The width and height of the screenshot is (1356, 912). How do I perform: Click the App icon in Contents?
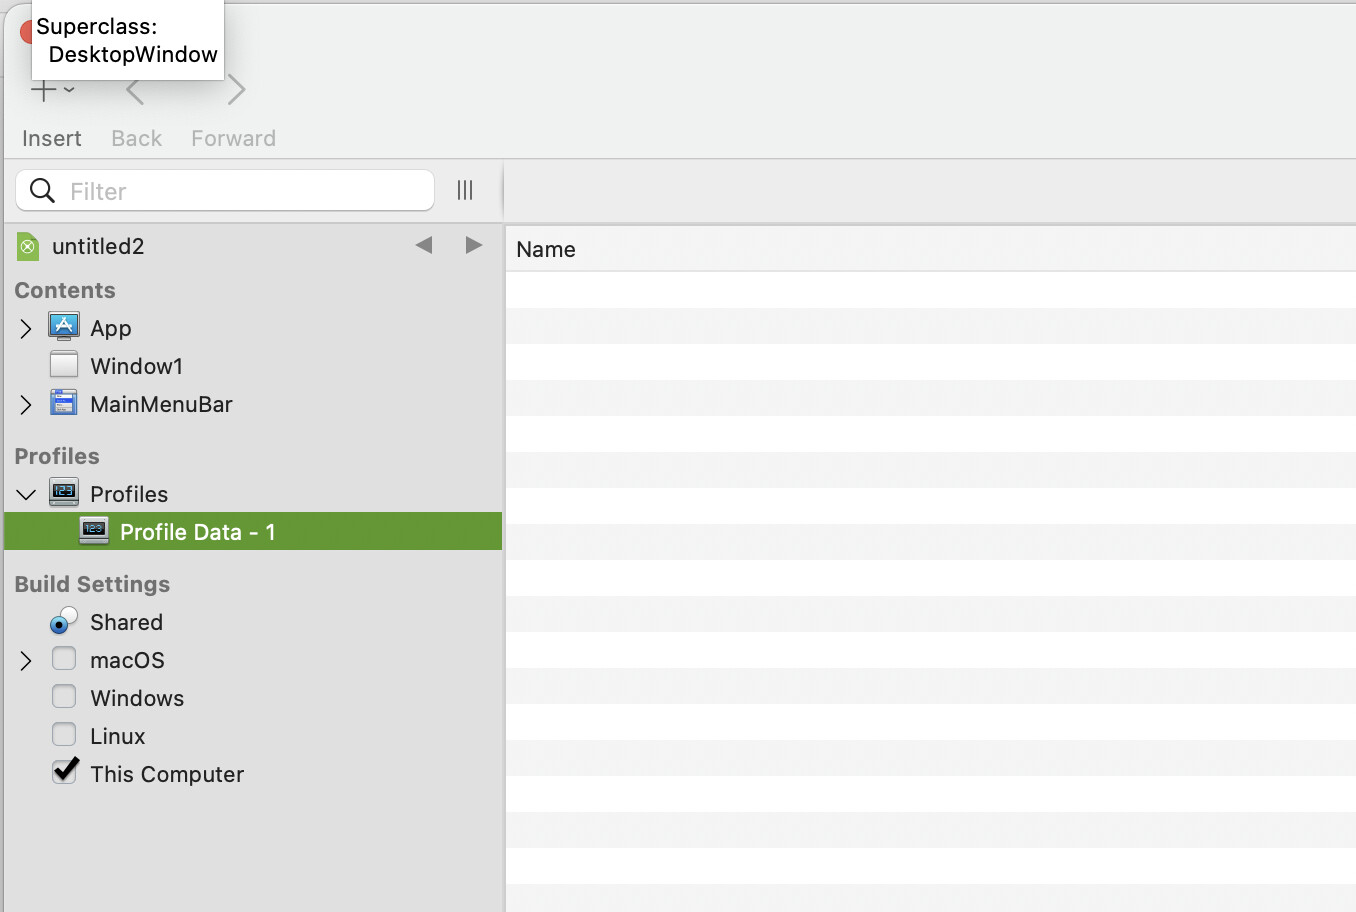(64, 327)
